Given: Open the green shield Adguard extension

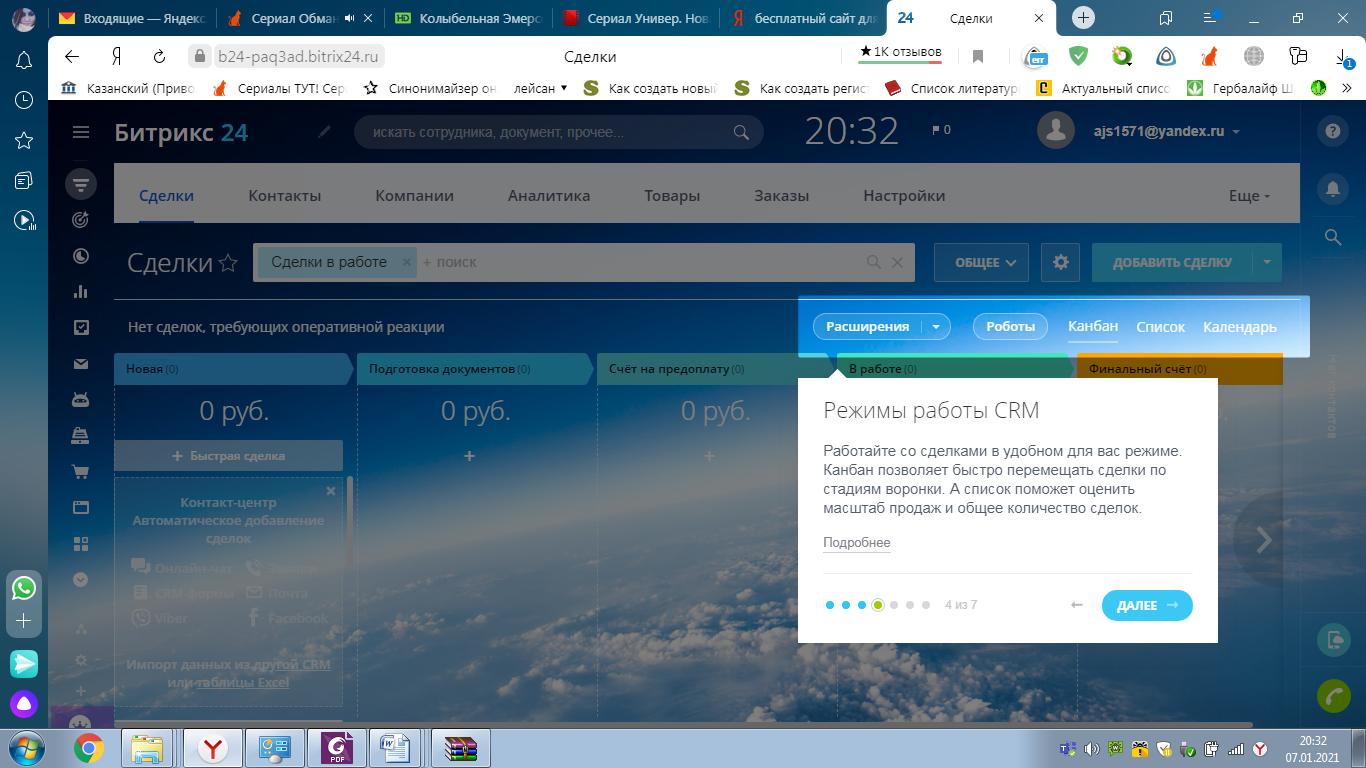Looking at the screenshot, I should tap(1078, 56).
